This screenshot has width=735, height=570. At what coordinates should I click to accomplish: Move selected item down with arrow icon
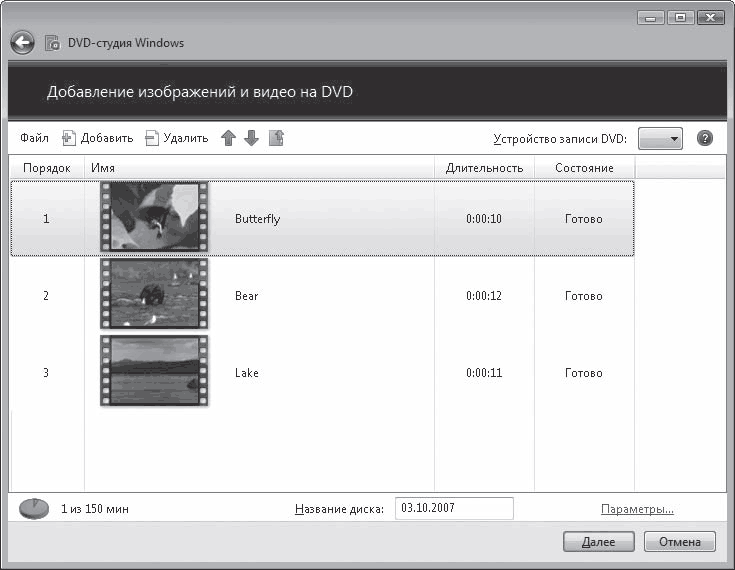251,139
